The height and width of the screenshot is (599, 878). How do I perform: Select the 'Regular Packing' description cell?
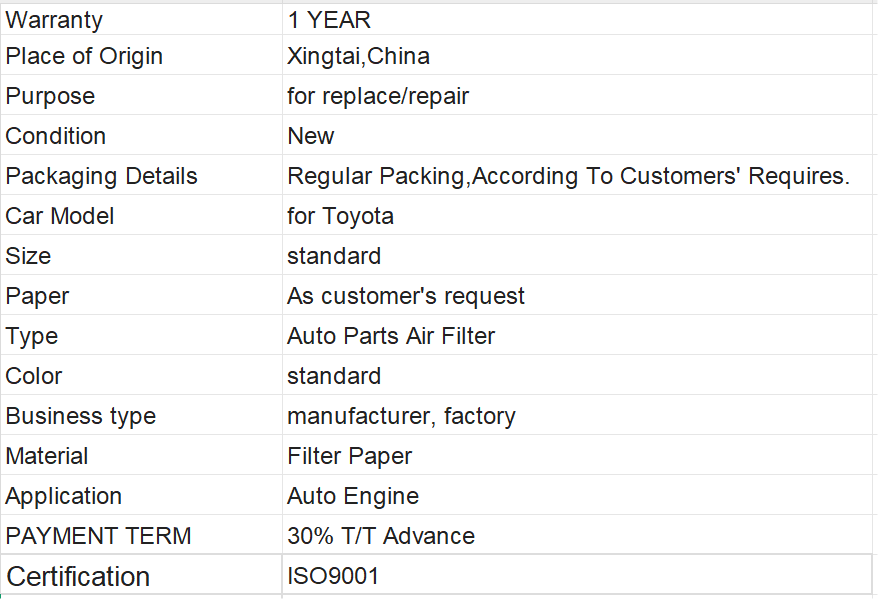click(568, 176)
